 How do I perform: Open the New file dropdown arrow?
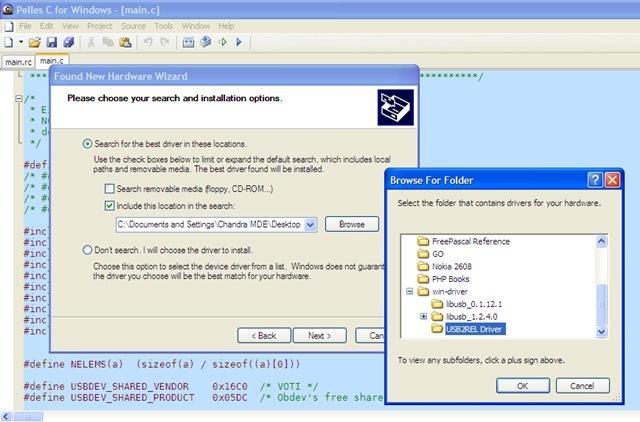coord(20,42)
